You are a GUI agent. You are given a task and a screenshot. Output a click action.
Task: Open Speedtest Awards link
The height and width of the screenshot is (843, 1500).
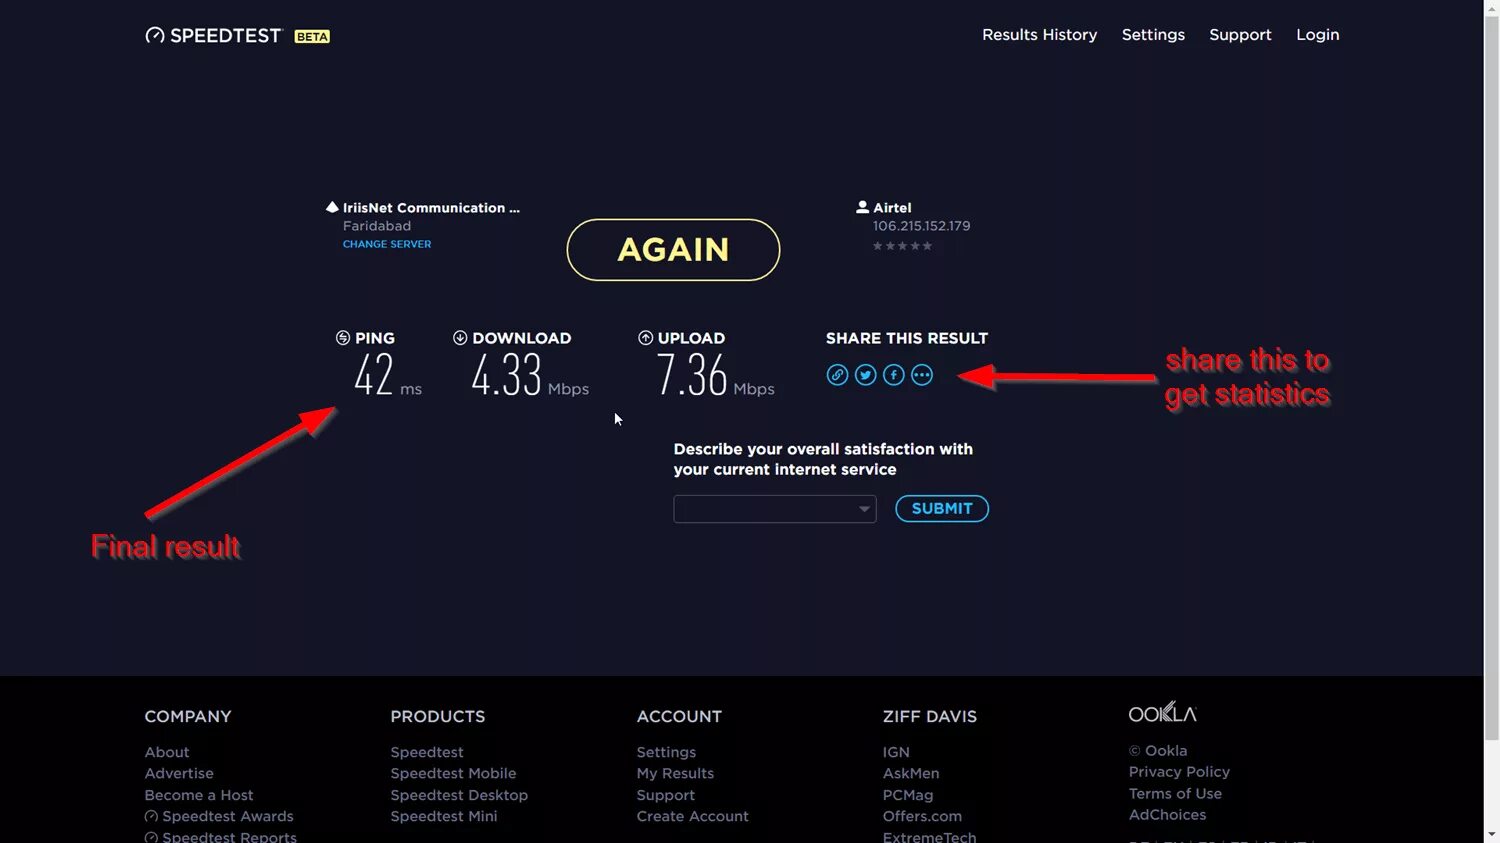coord(219,816)
